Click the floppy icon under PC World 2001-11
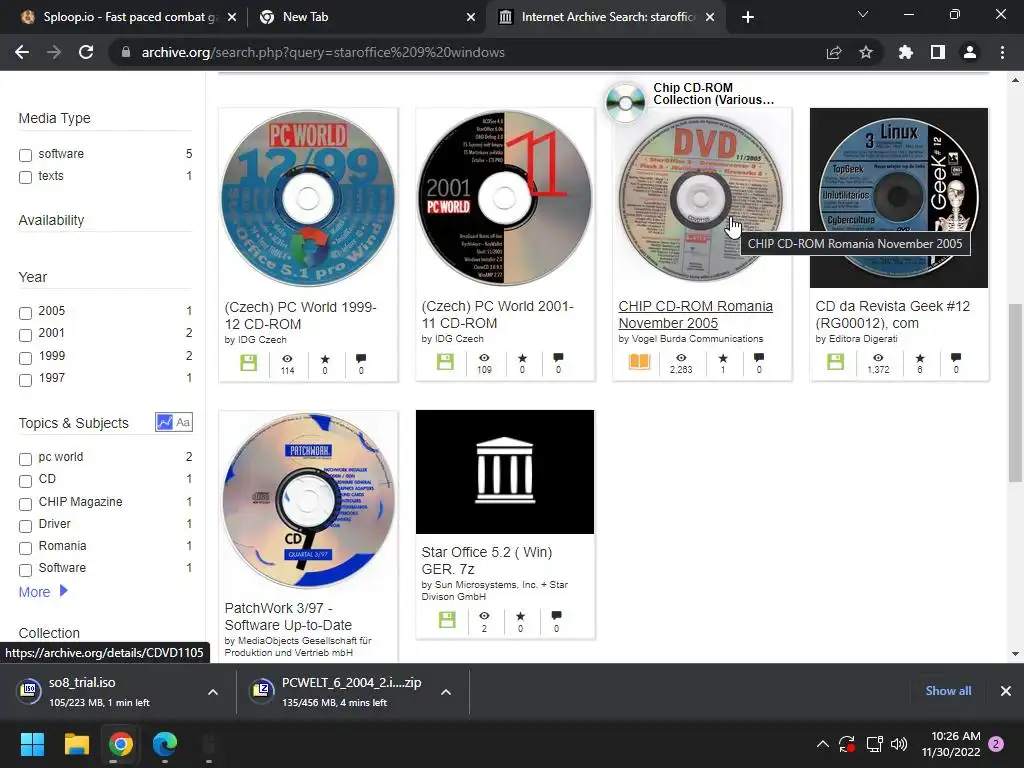Screen dimensions: 1024x768 coord(445,362)
